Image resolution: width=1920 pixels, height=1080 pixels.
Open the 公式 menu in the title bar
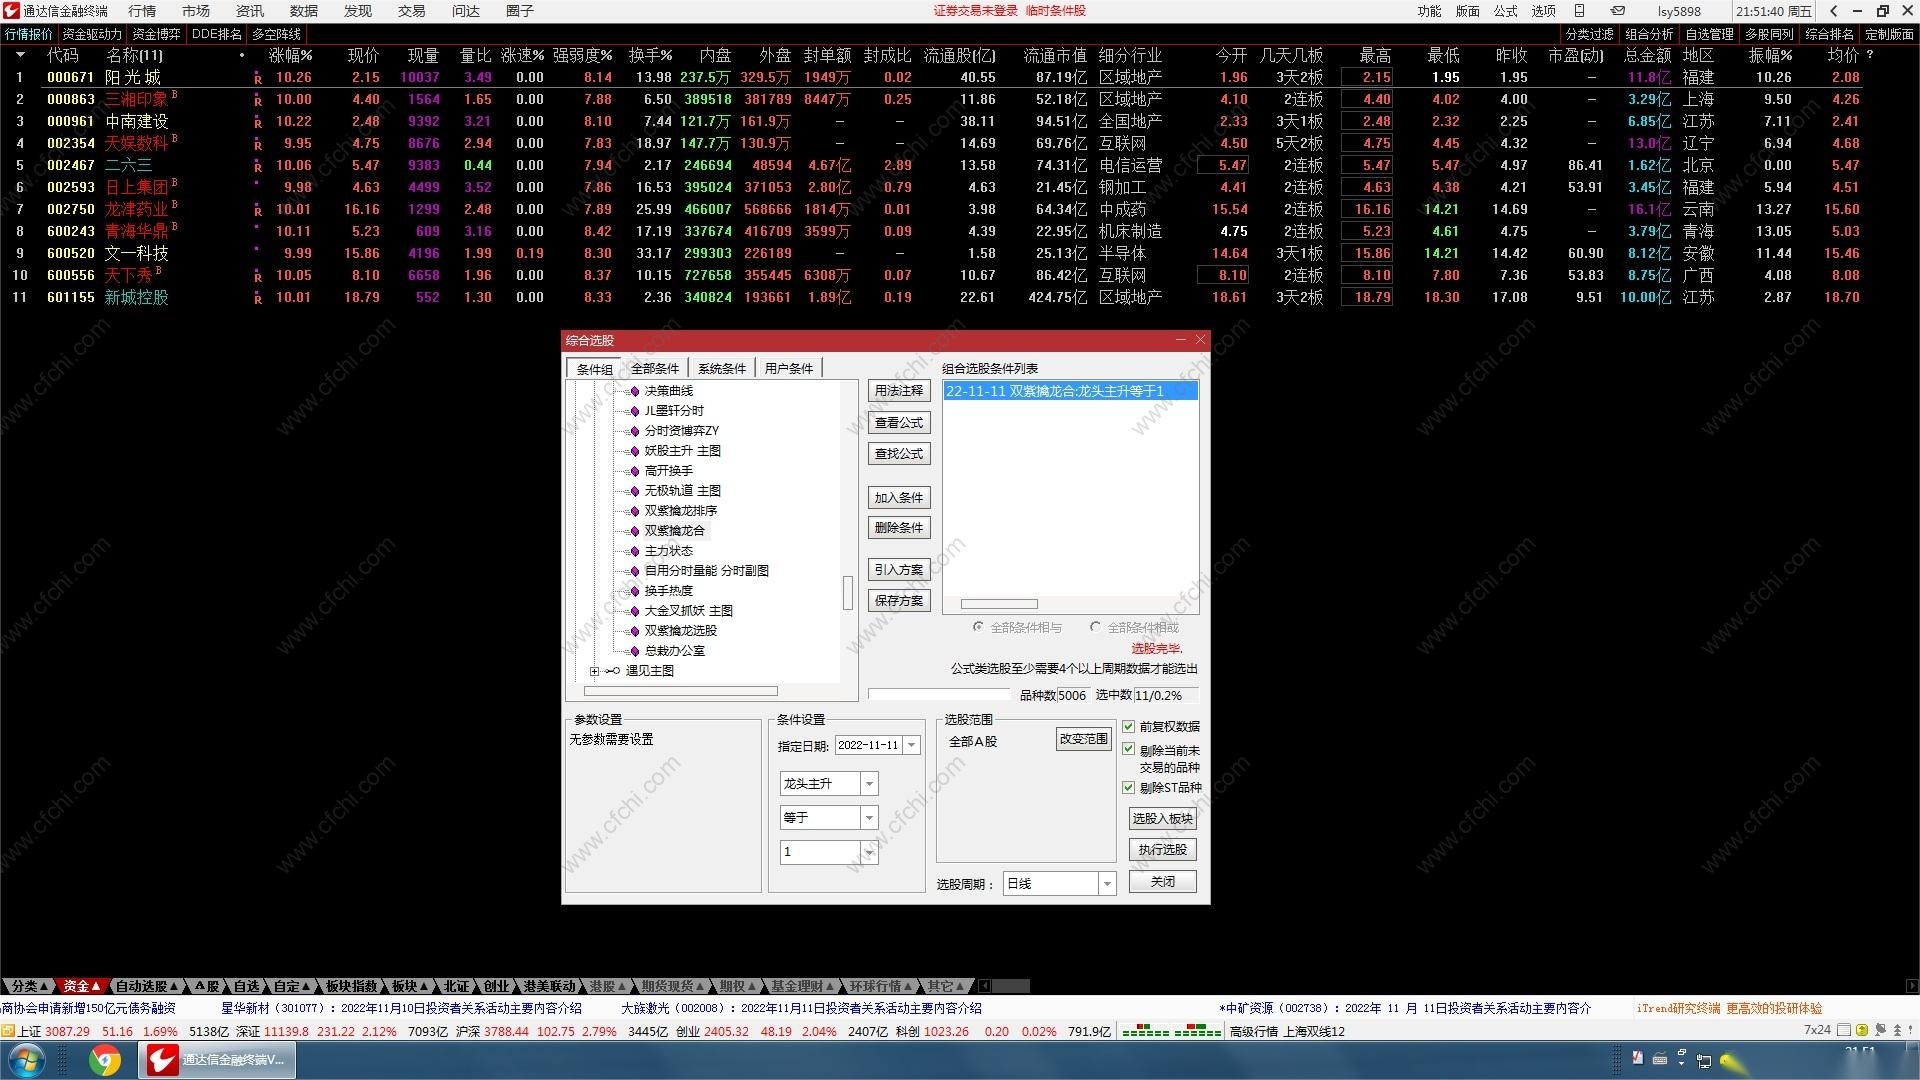click(x=1505, y=11)
